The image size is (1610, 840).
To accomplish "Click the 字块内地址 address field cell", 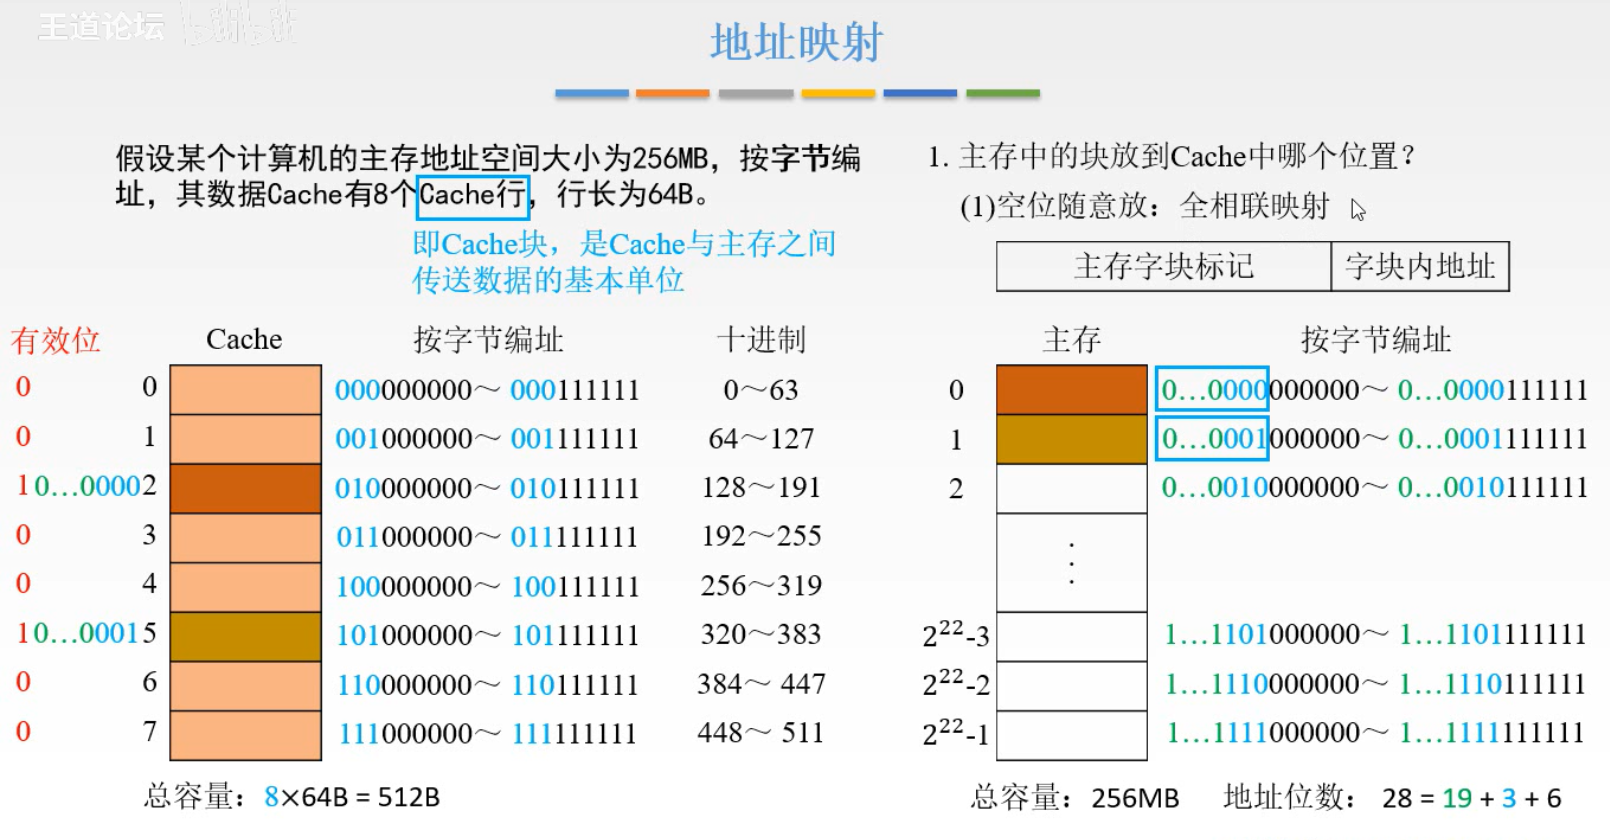I will (1420, 266).
